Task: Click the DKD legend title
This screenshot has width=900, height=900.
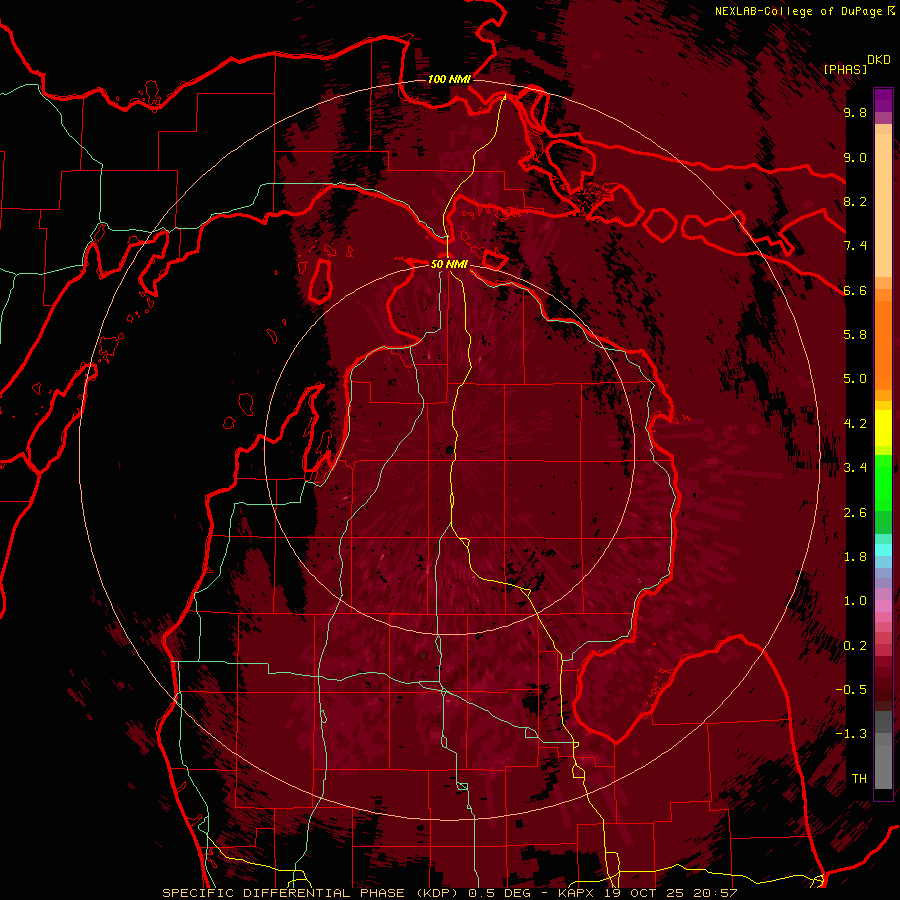Action: 878,60
